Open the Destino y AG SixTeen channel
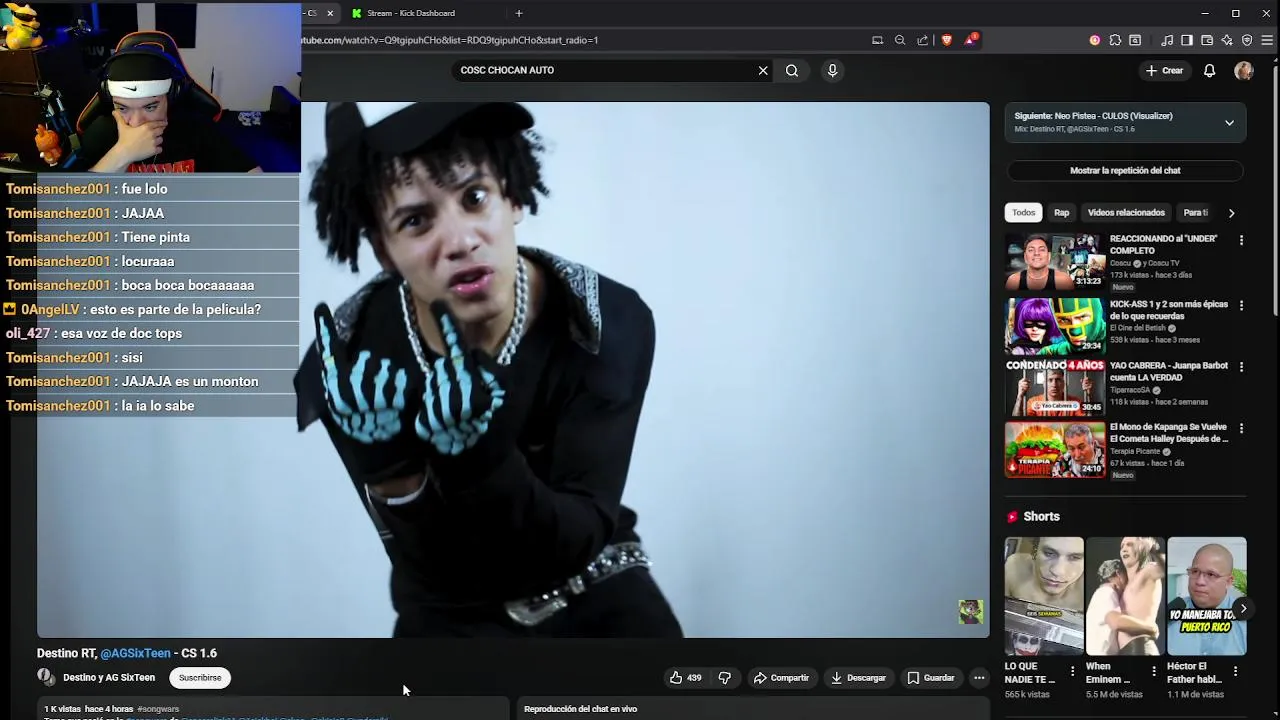 coord(109,678)
